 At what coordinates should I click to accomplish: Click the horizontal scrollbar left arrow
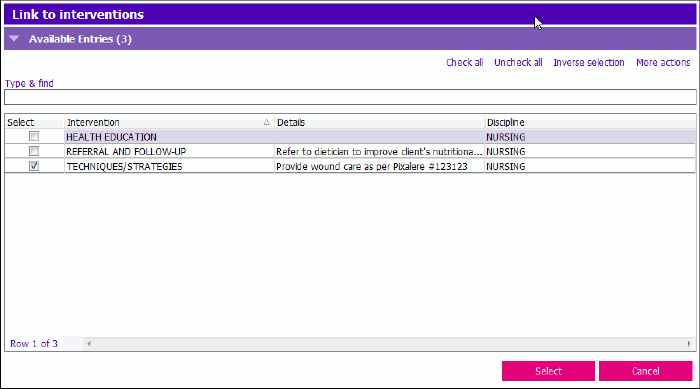point(89,343)
